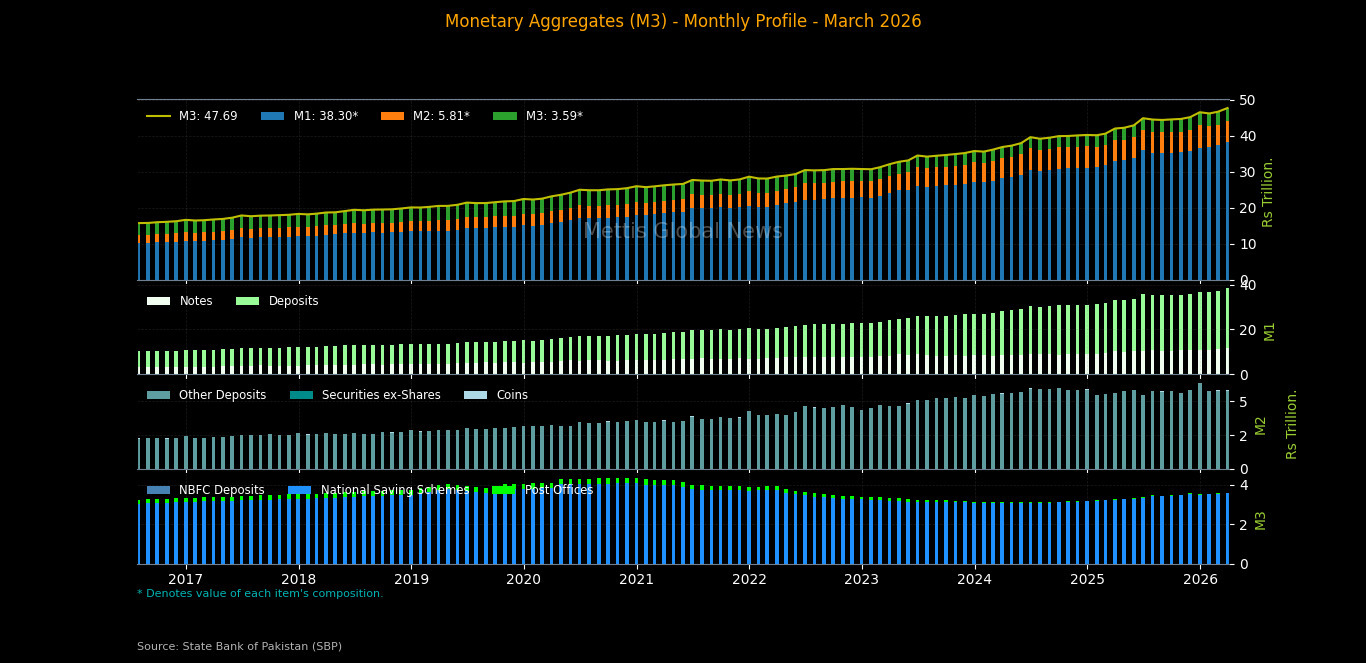Click the Post Offices legend swatch
The height and width of the screenshot is (663, 1366).
tap(503, 490)
